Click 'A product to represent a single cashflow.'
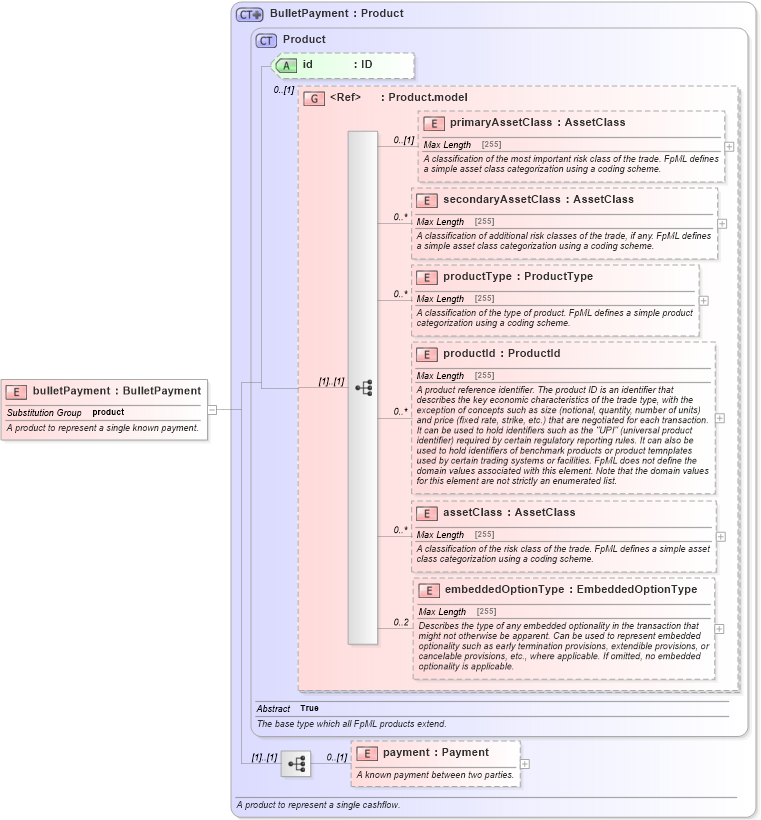 (318, 805)
